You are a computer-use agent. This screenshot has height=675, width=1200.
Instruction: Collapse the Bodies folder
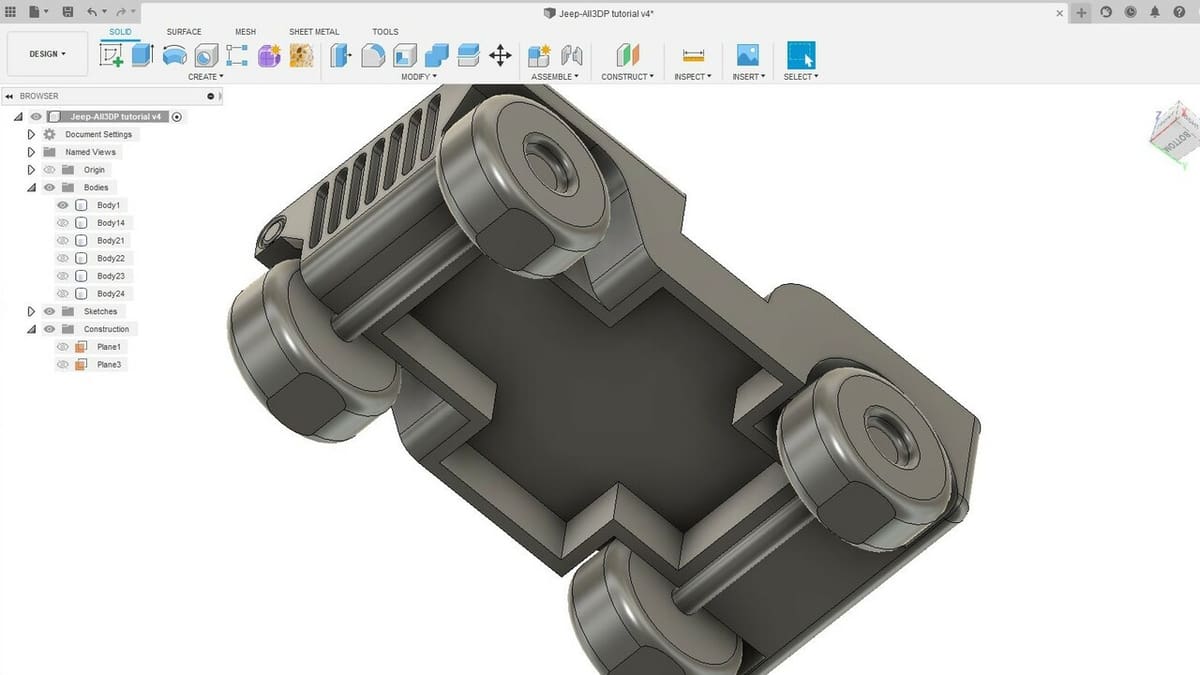(31, 187)
